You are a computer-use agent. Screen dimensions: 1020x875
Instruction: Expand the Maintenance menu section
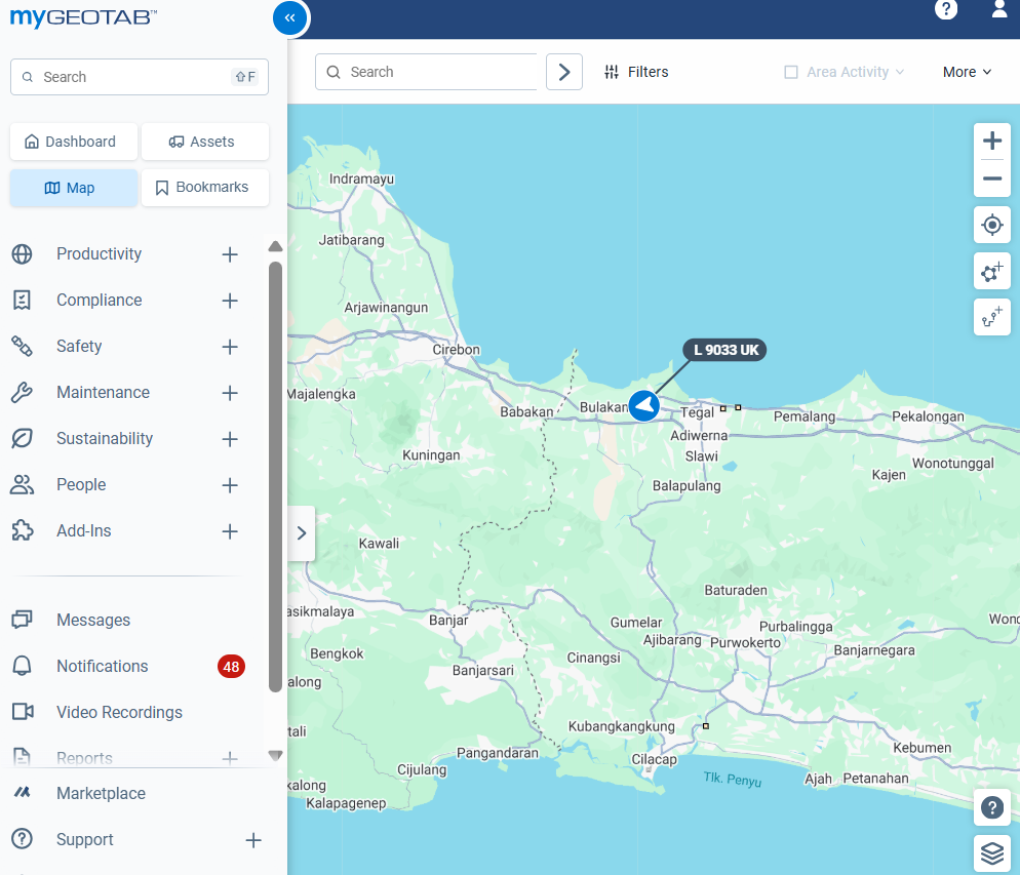point(229,393)
